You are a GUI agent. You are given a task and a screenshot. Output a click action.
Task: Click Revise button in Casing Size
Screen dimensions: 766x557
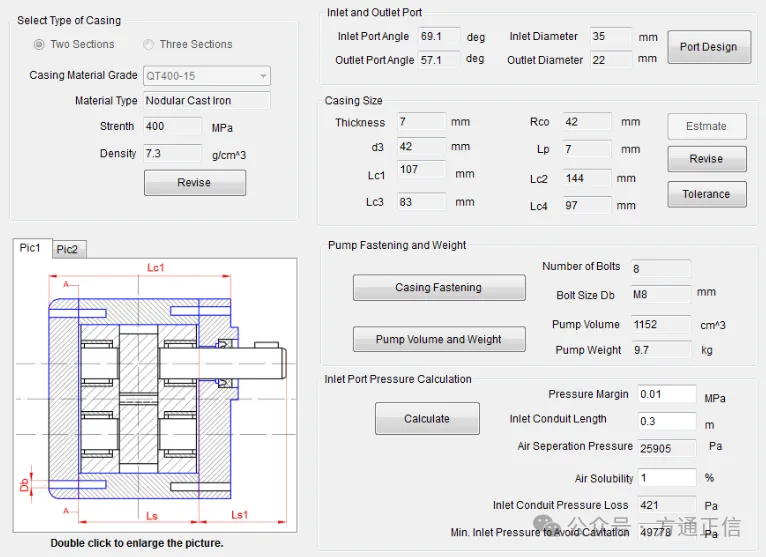point(707,159)
